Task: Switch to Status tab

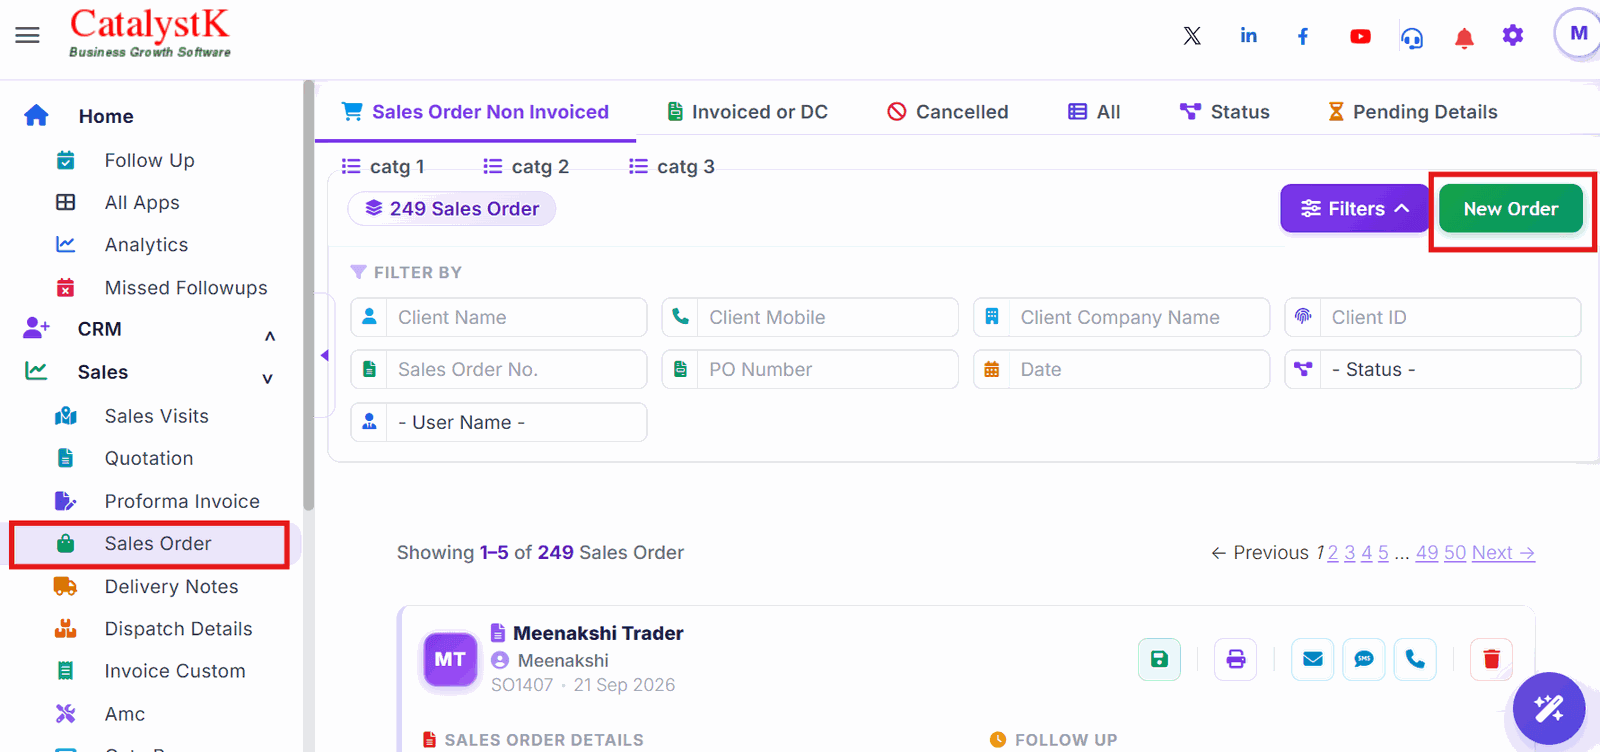Action: click(x=1225, y=112)
